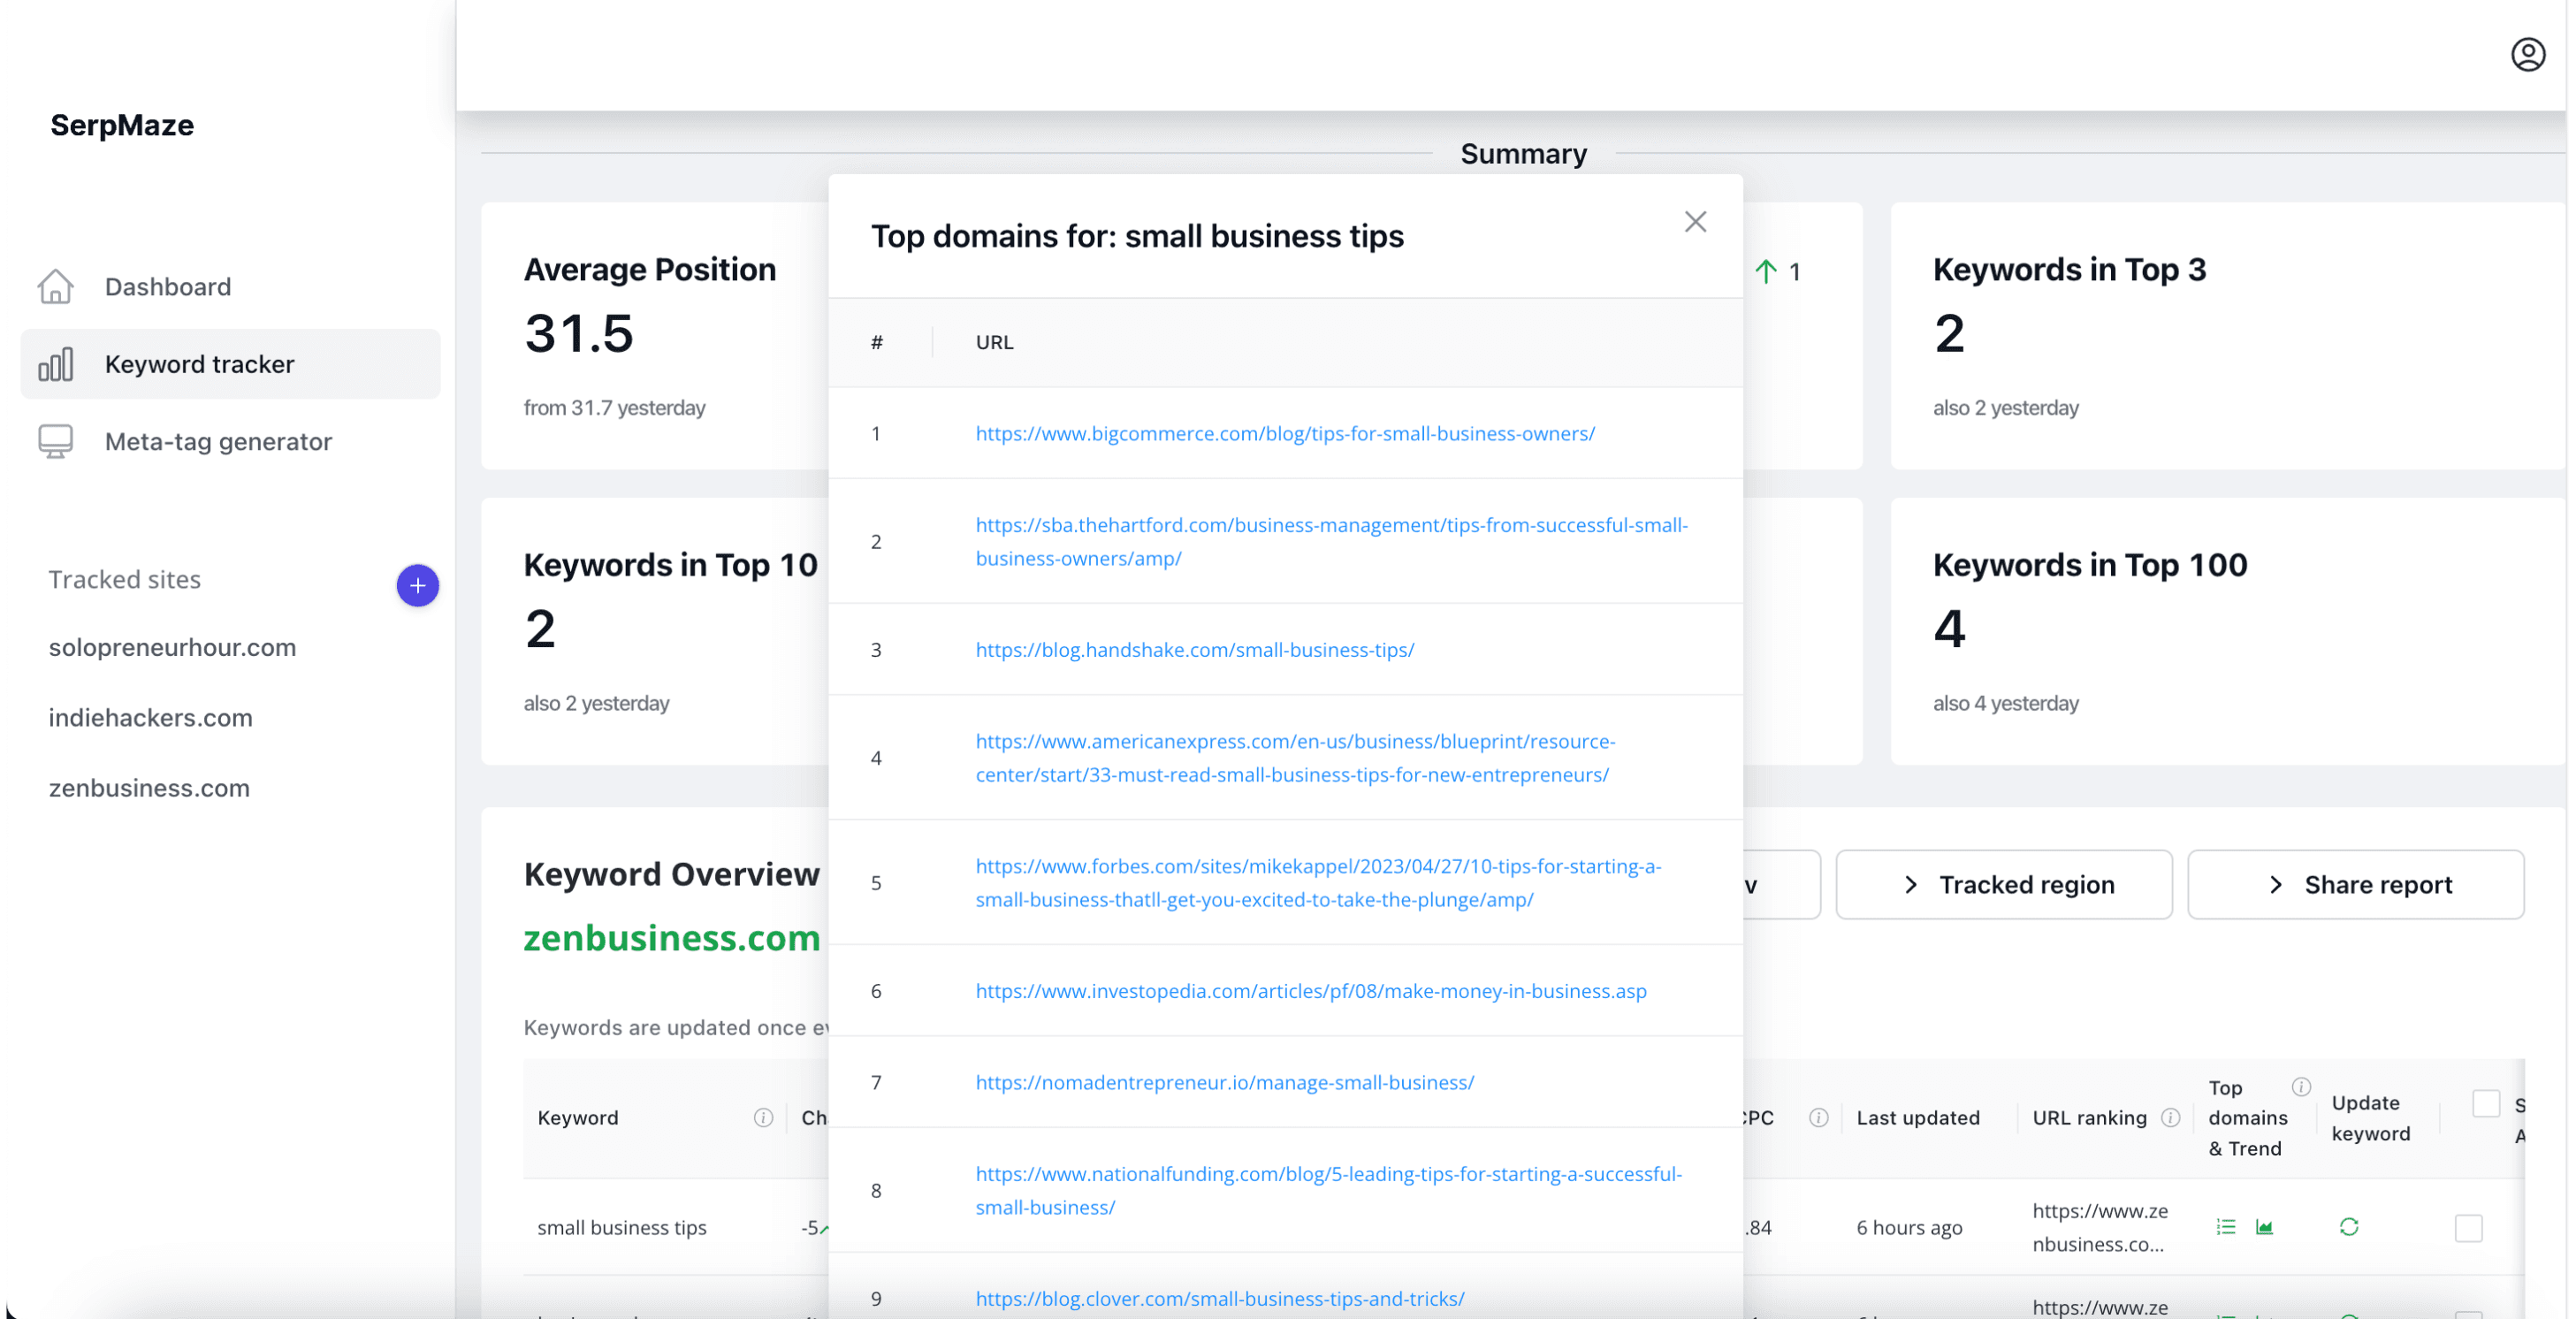Open the blog.clover.com result link
Image resolution: width=2576 pixels, height=1319 pixels.
coord(1219,1298)
